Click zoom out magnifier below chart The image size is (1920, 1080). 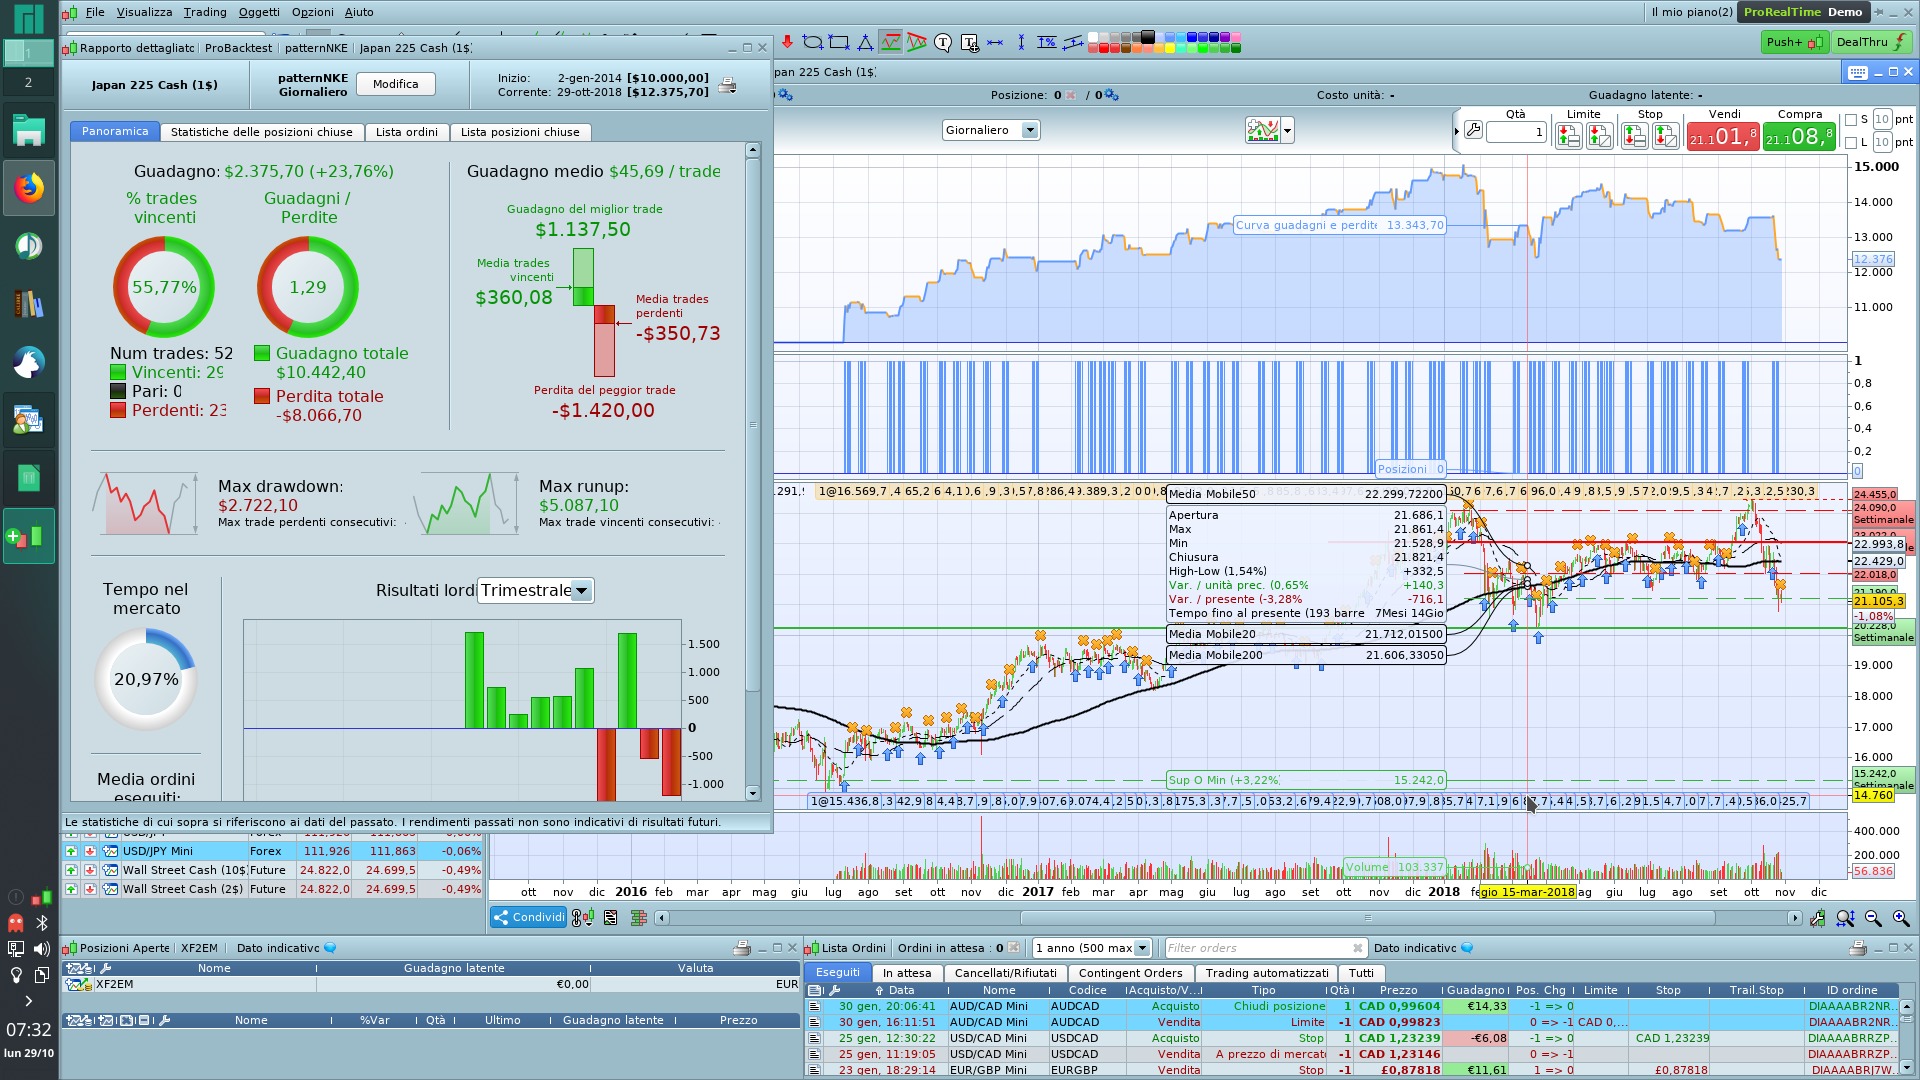pos(1873,918)
